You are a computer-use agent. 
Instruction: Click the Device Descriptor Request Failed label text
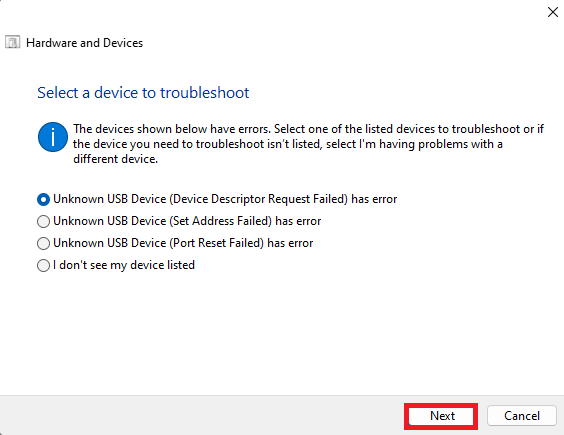point(225,199)
